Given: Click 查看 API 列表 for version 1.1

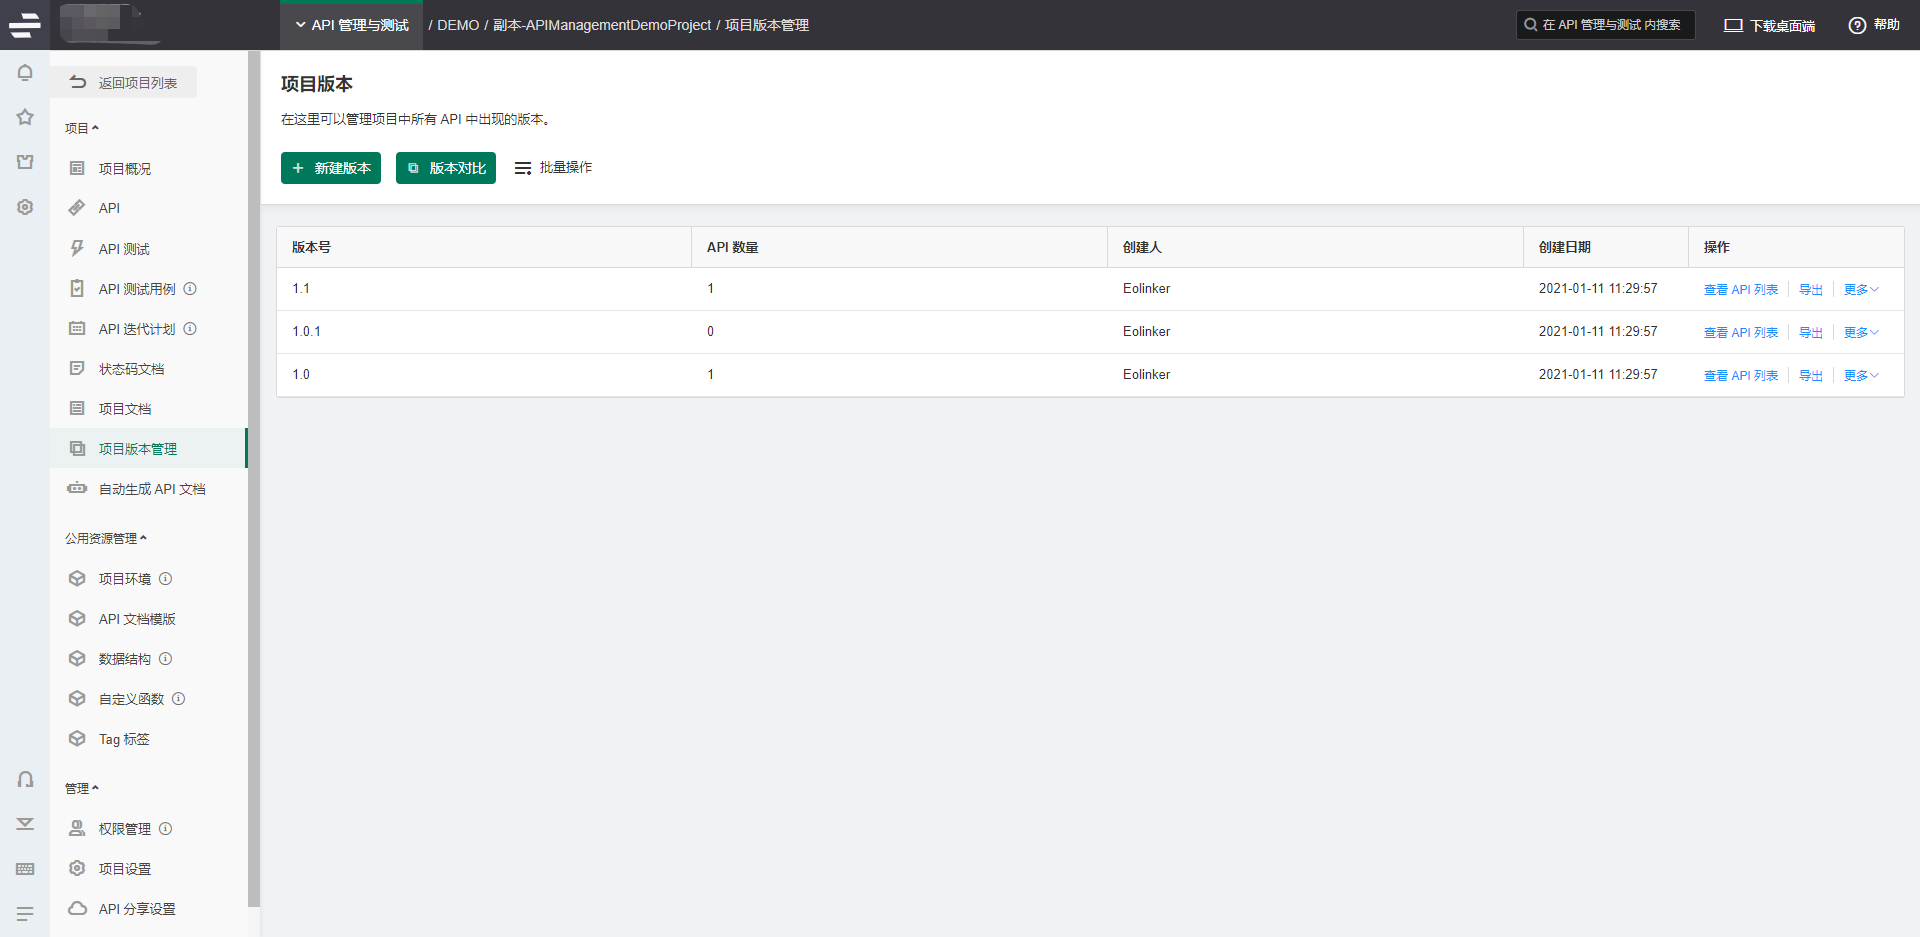Looking at the screenshot, I should click(1741, 290).
